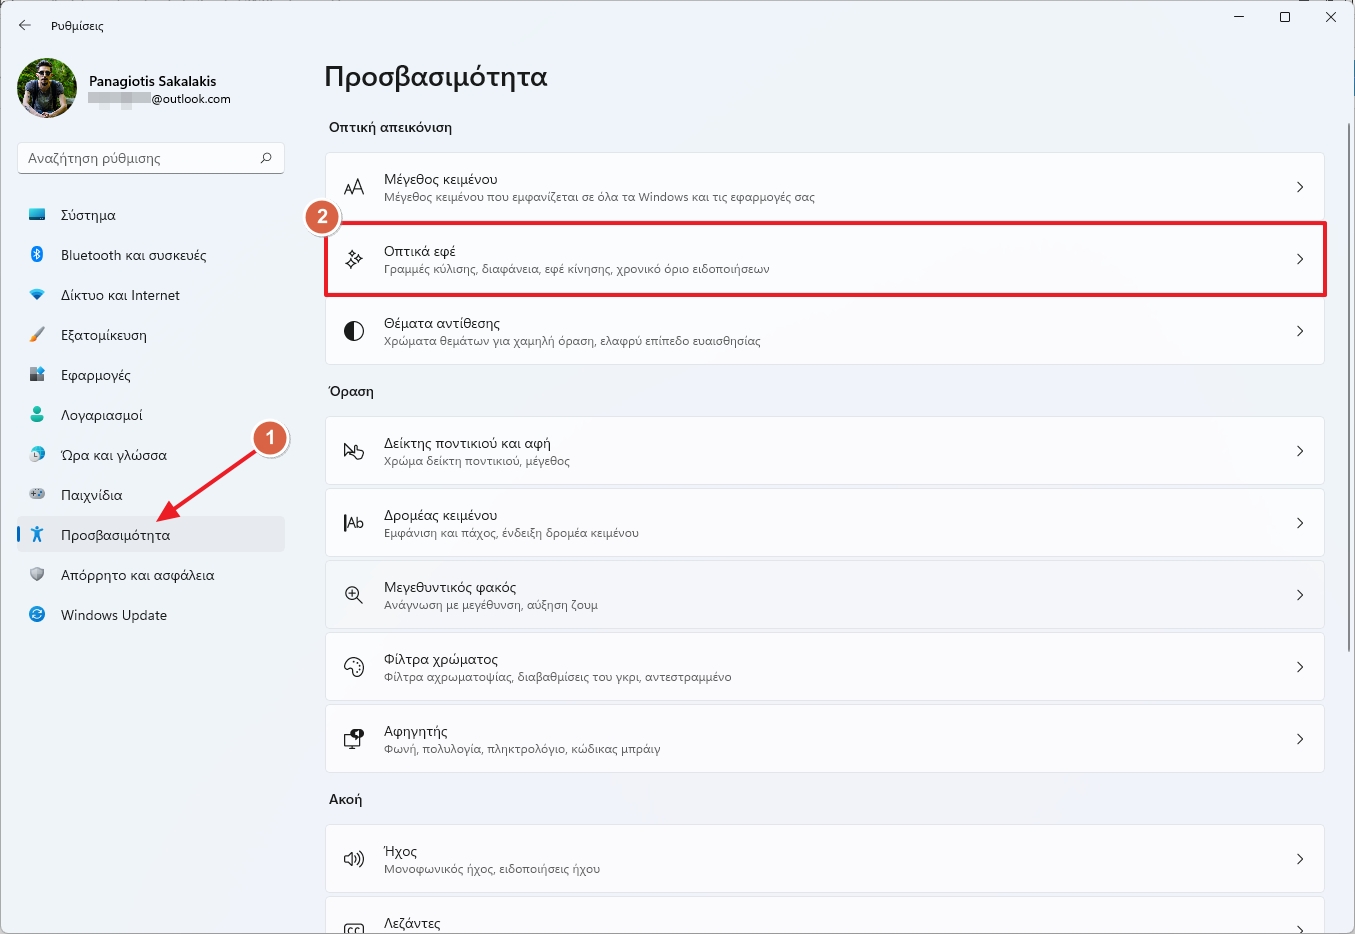This screenshot has width=1355, height=934.
Task: Click the Ήχος speaker icon
Action: point(354,859)
